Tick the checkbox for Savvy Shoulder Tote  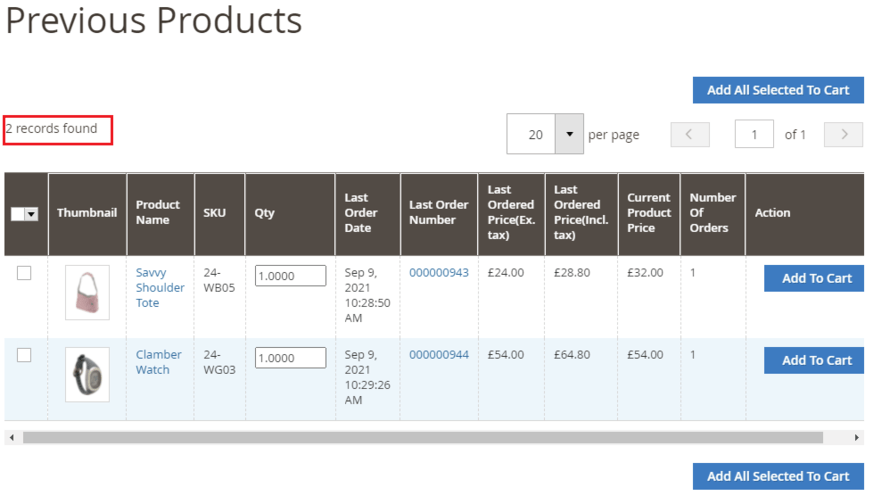click(x=24, y=273)
